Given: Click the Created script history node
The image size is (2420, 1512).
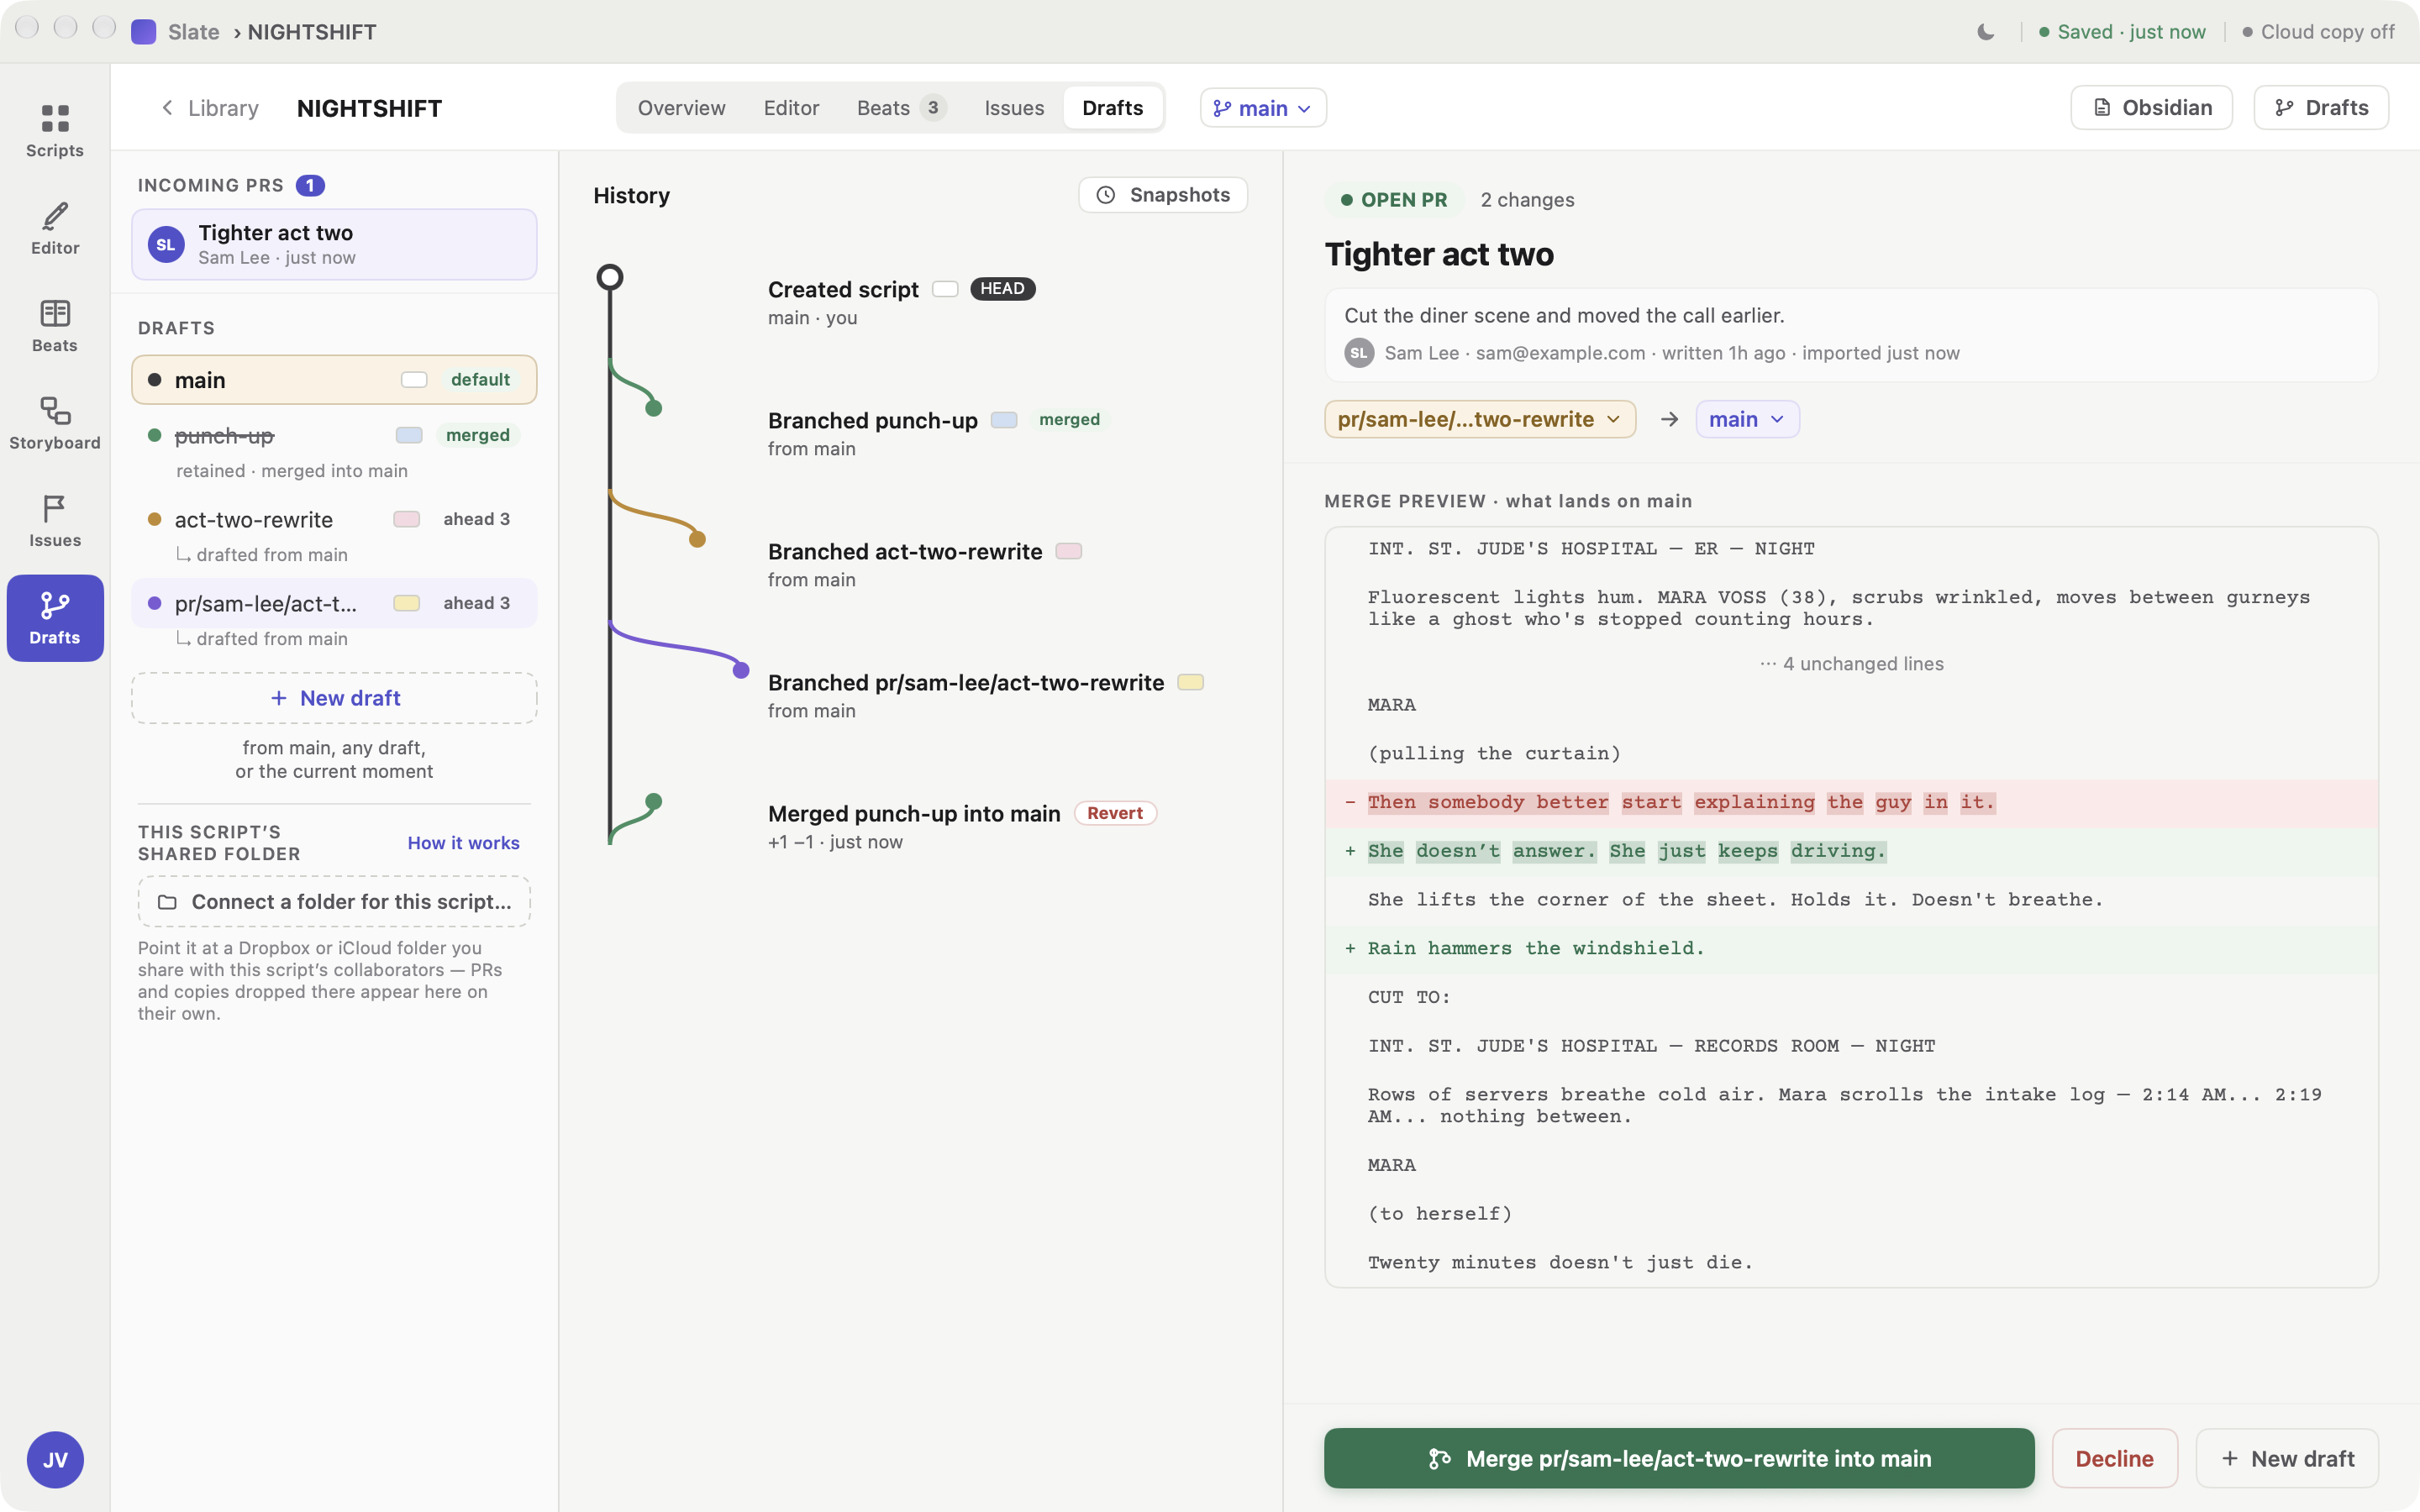Looking at the screenshot, I should [x=610, y=277].
